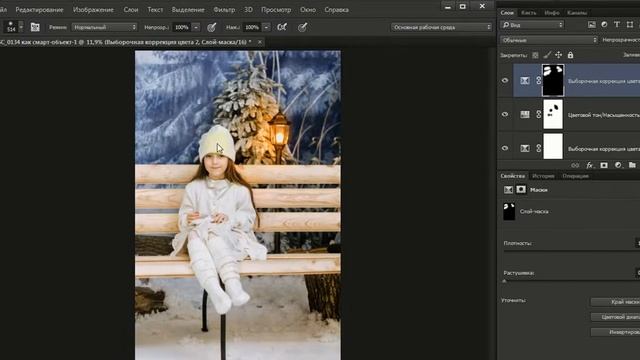Viewport: 640px width, 360px height.
Task: Click the all-white layer mask thumbnail
Action: click(x=553, y=147)
